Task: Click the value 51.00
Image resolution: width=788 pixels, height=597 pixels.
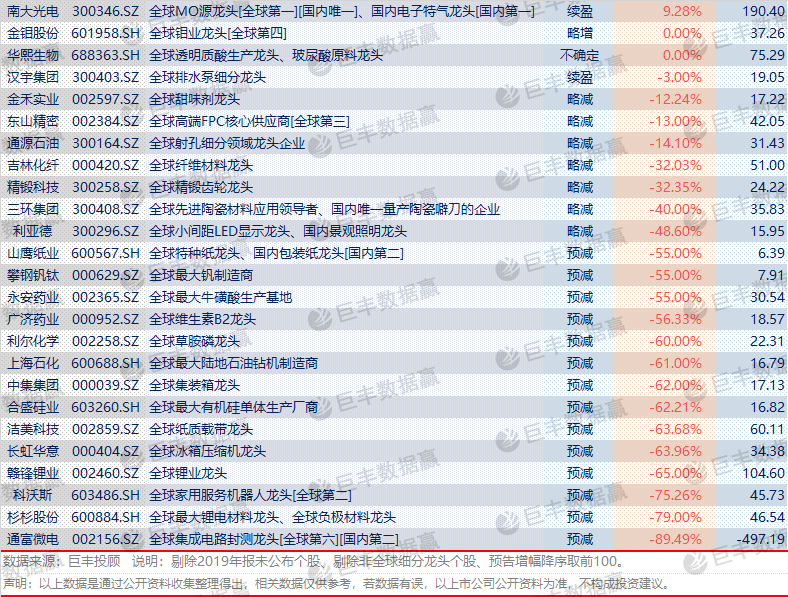Action: (767, 165)
